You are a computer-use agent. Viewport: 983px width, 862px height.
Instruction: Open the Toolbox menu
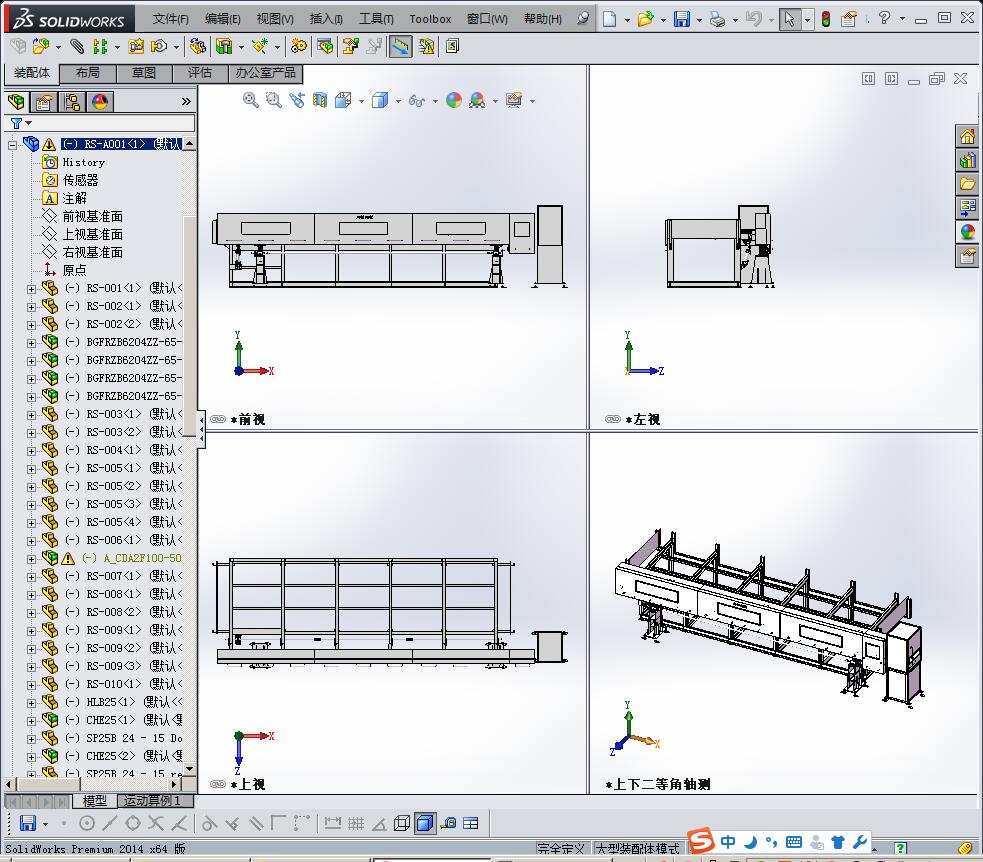(430, 19)
